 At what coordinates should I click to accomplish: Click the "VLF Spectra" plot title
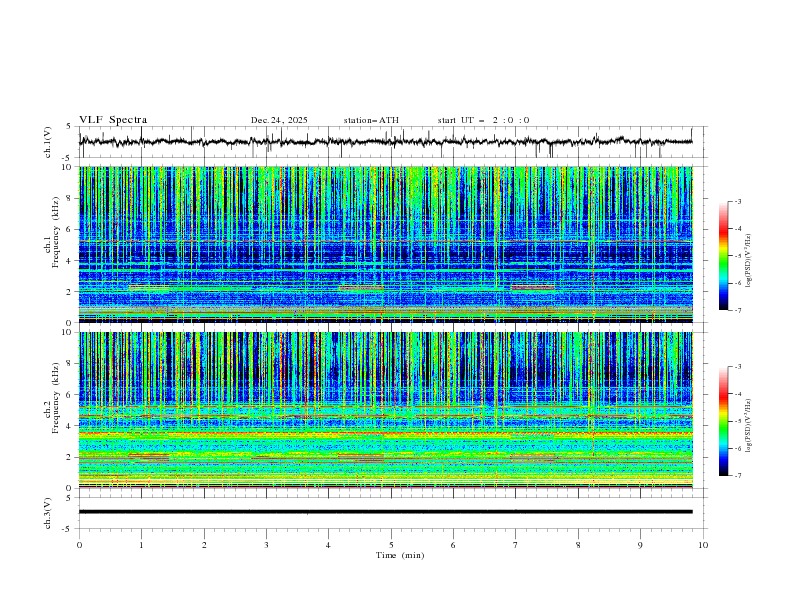tap(113, 120)
